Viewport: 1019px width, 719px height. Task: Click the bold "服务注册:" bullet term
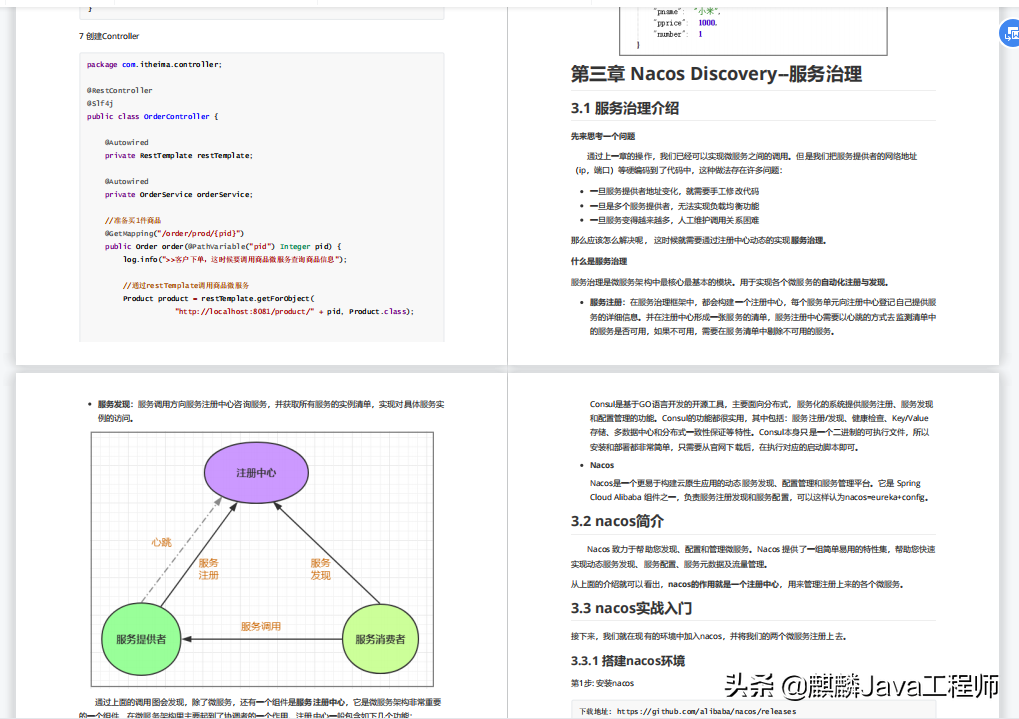[607, 302]
